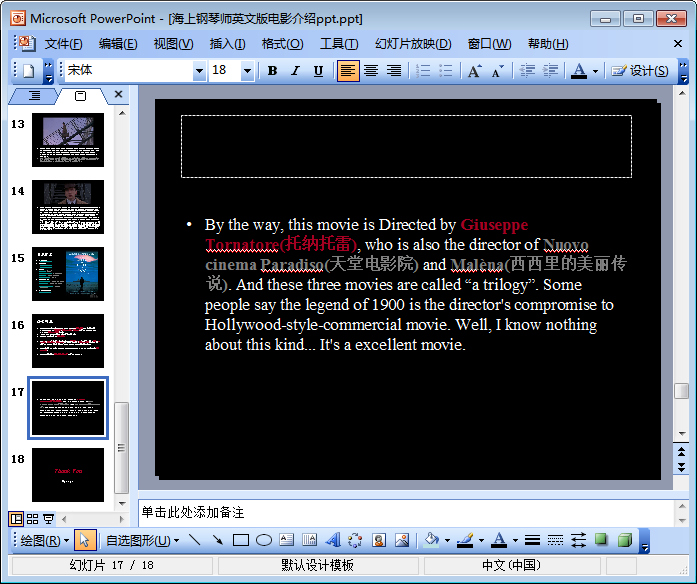This screenshot has height=584, width=697.
Task: Click the empty title placeholder
Action: 406,146
